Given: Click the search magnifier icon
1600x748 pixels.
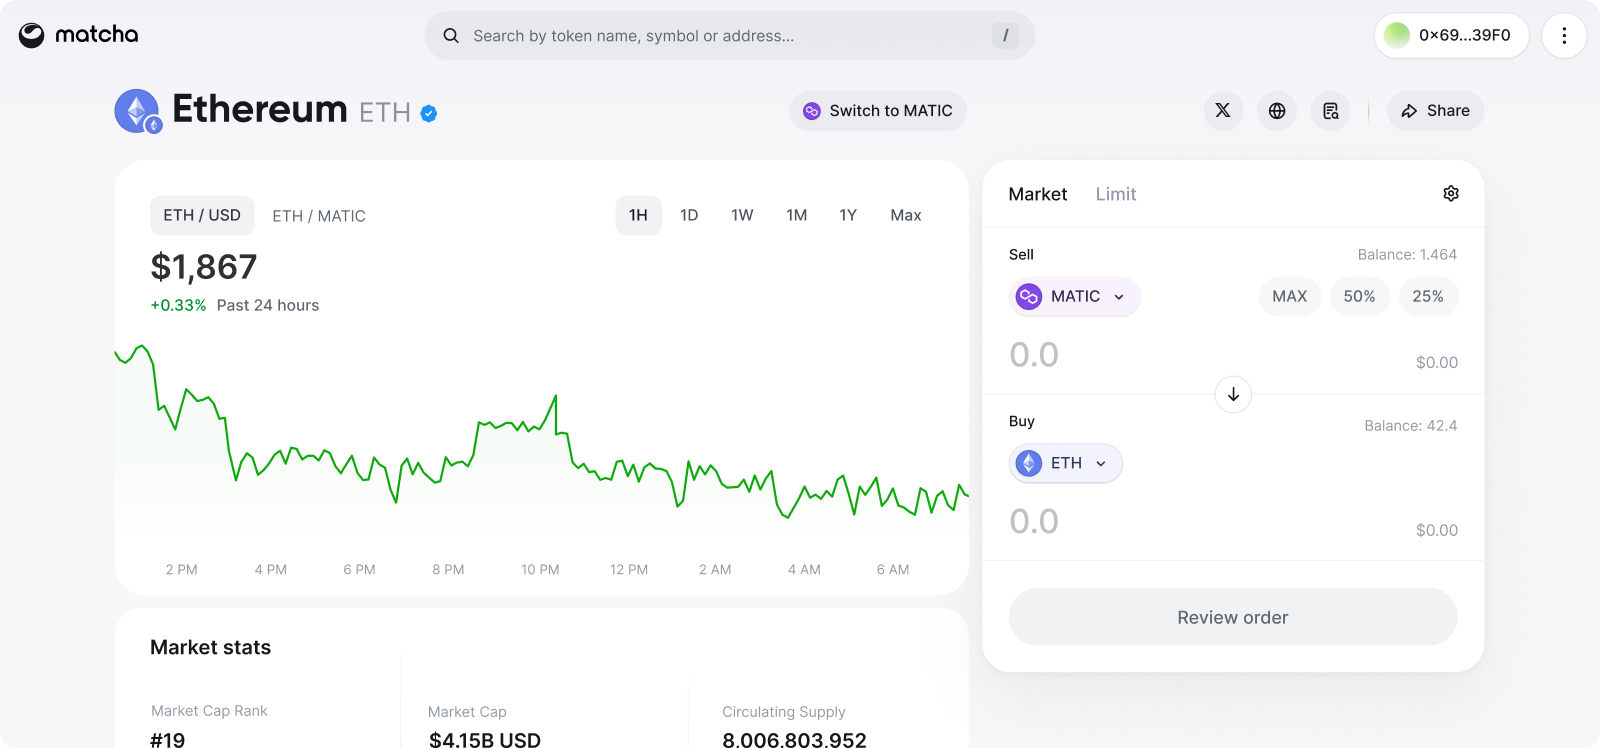Looking at the screenshot, I should tap(451, 36).
